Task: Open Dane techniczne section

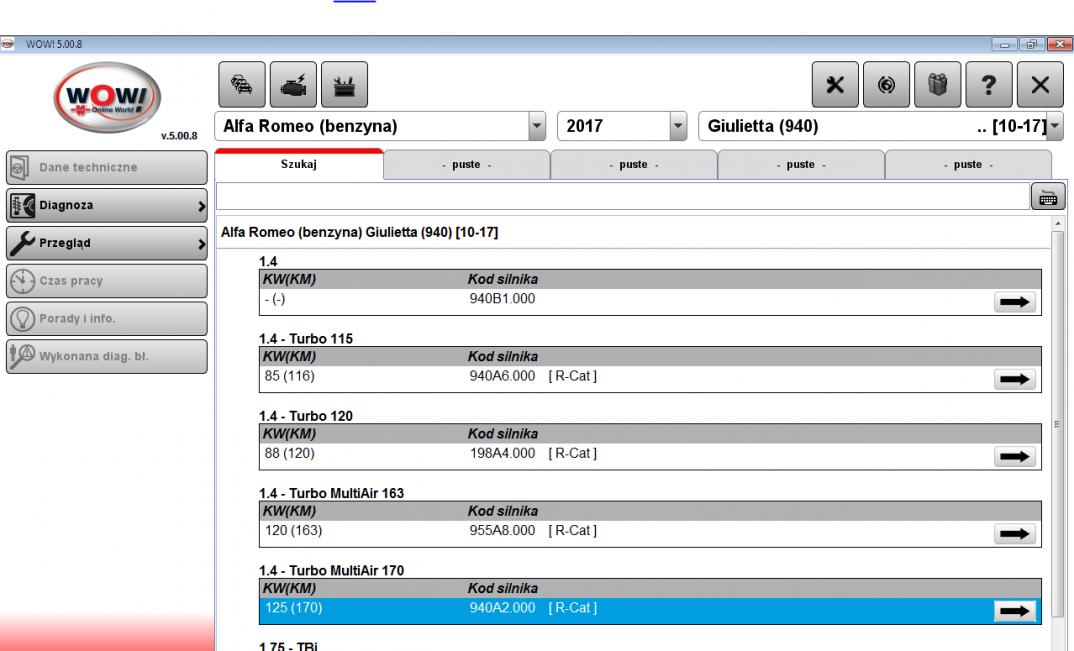Action: pyautogui.click(x=107, y=167)
